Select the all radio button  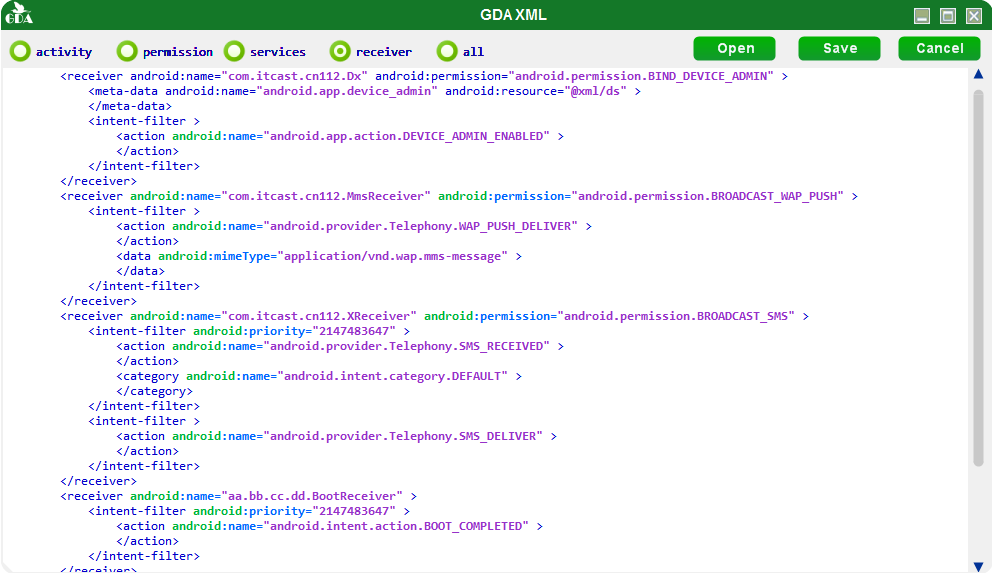[x=447, y=51]
